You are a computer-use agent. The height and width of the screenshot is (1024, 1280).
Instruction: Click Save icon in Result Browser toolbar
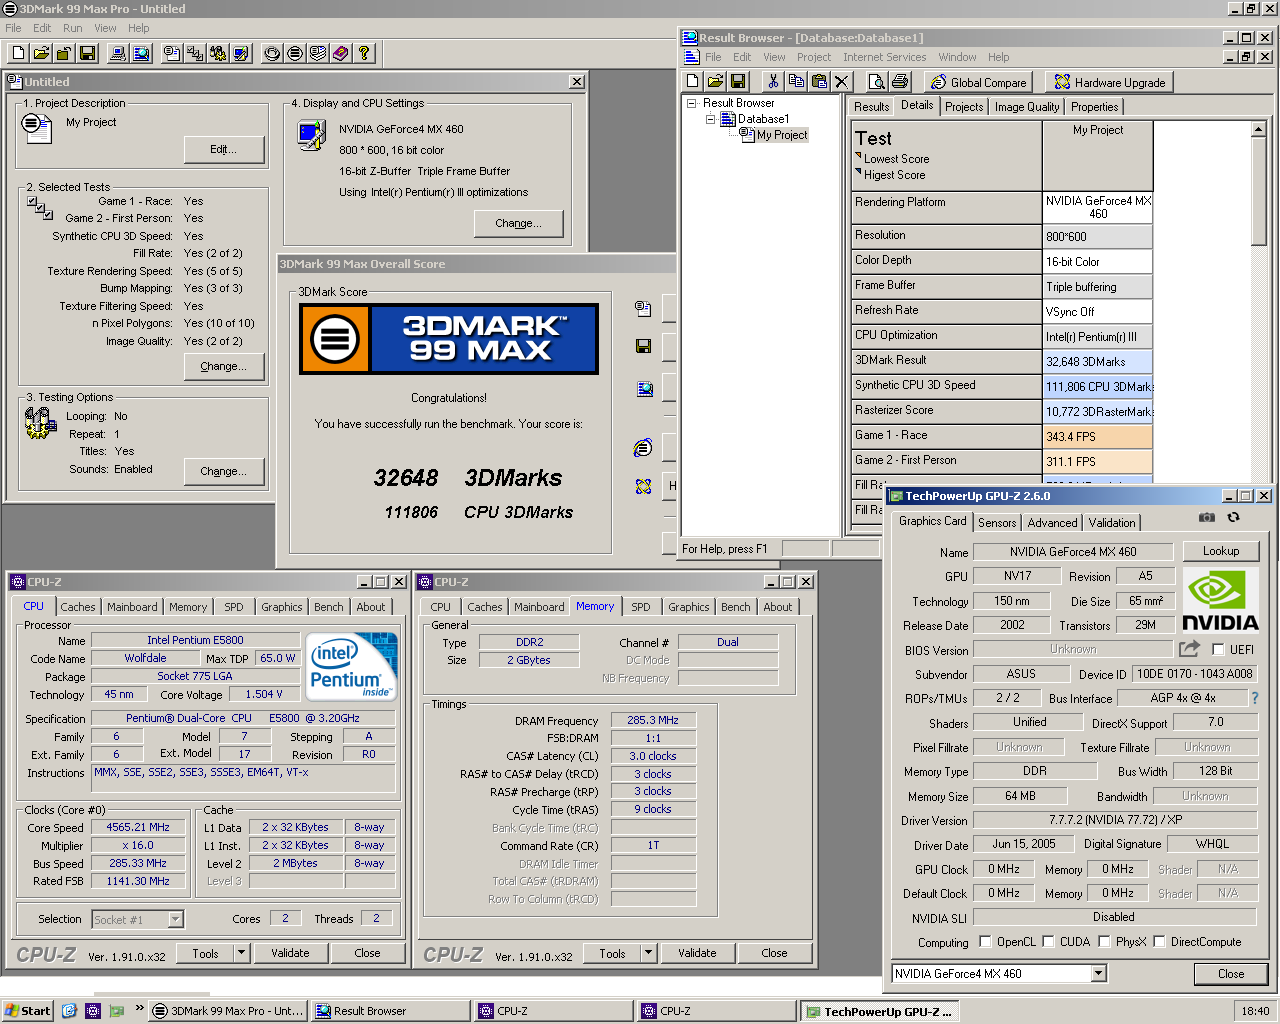738,81
